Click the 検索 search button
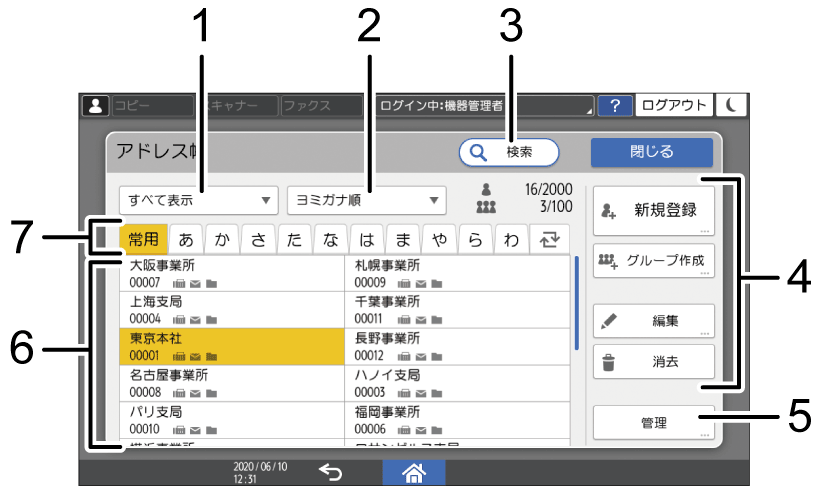 (509, 152)
